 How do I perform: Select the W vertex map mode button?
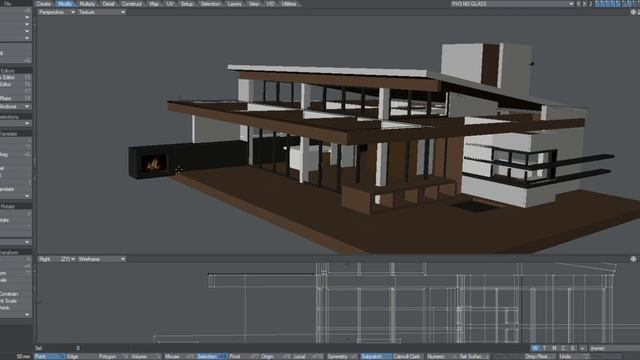coord(535,348)
